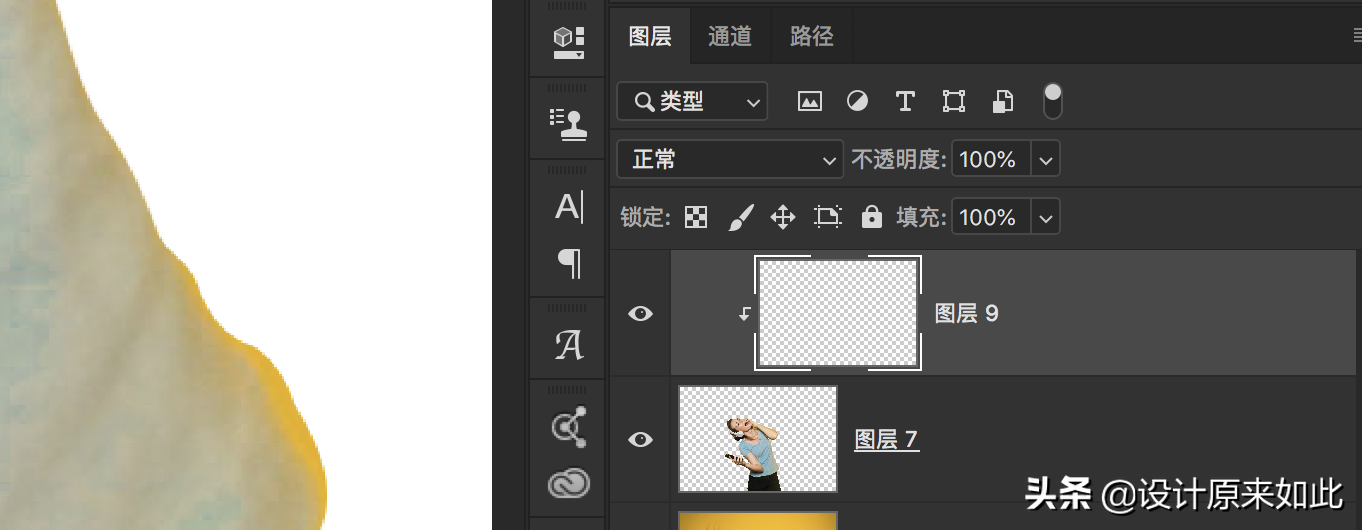
Task: Filter layers by smart objects
Action: (x=1002, y=101)
